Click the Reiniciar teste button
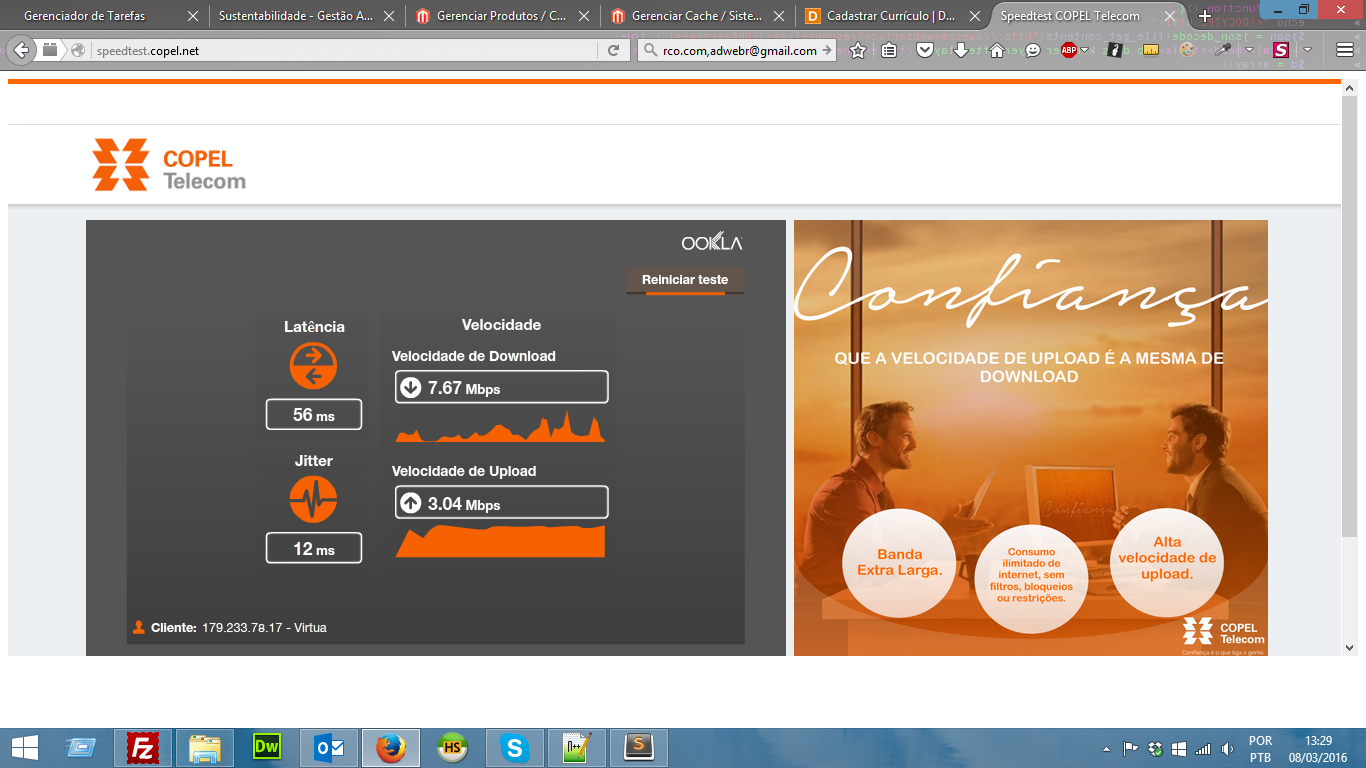The image size is (1366, 768). click(x=685, y=280)
